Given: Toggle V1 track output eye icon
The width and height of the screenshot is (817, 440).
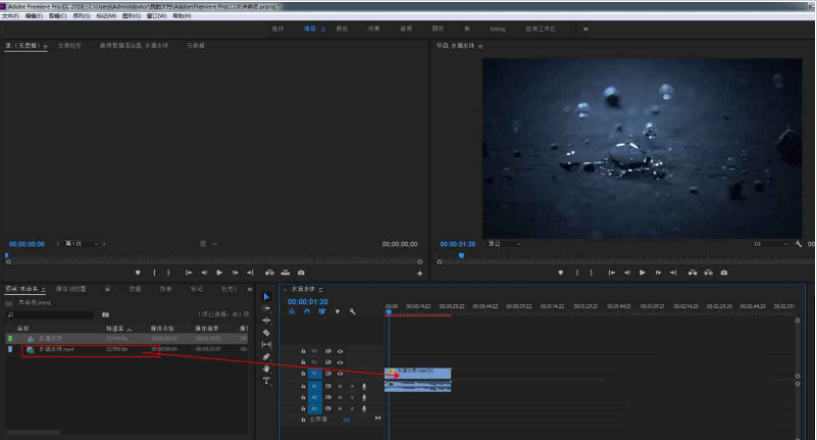Looking at the screenshot, I should (340, 374).
